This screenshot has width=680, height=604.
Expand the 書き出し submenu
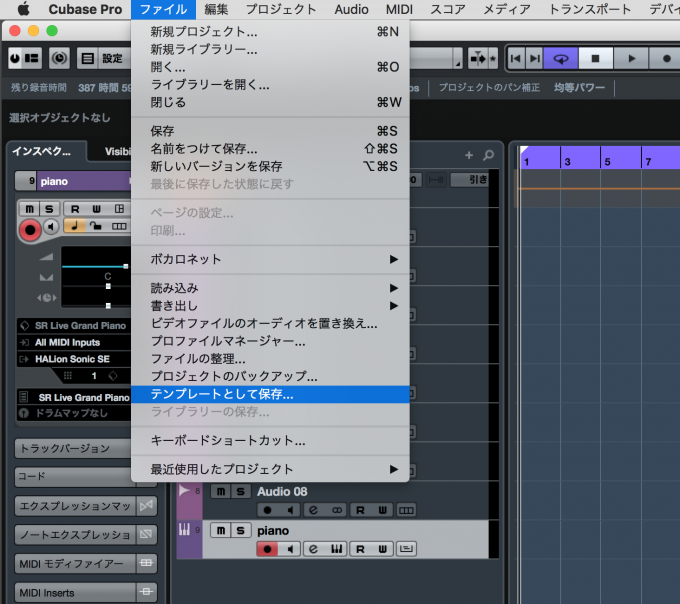[270, 306]
